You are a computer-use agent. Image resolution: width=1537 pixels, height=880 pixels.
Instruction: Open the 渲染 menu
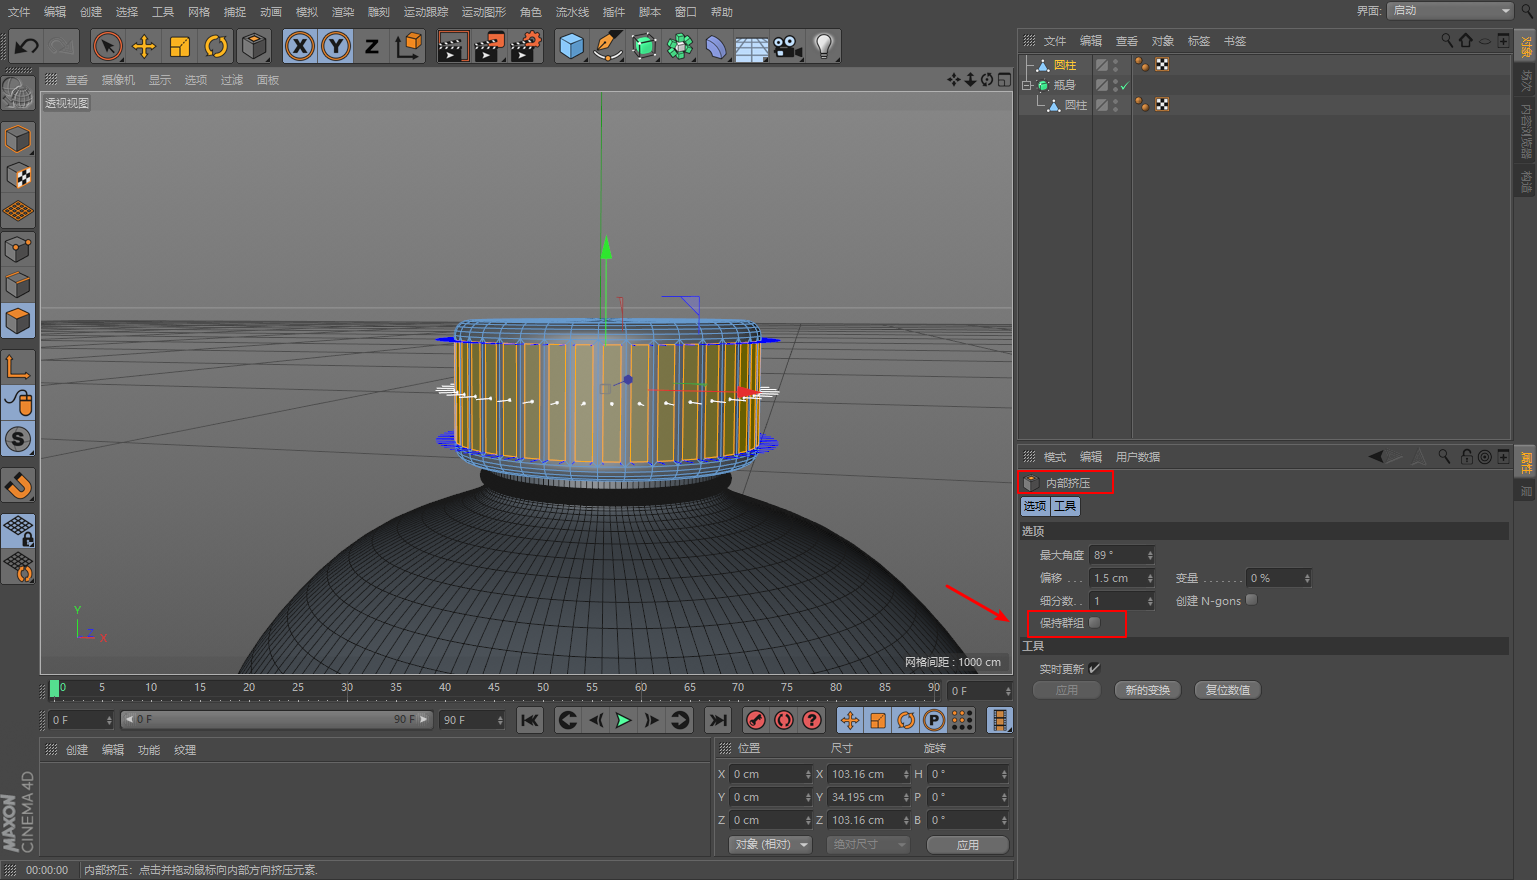pos(343,12)
